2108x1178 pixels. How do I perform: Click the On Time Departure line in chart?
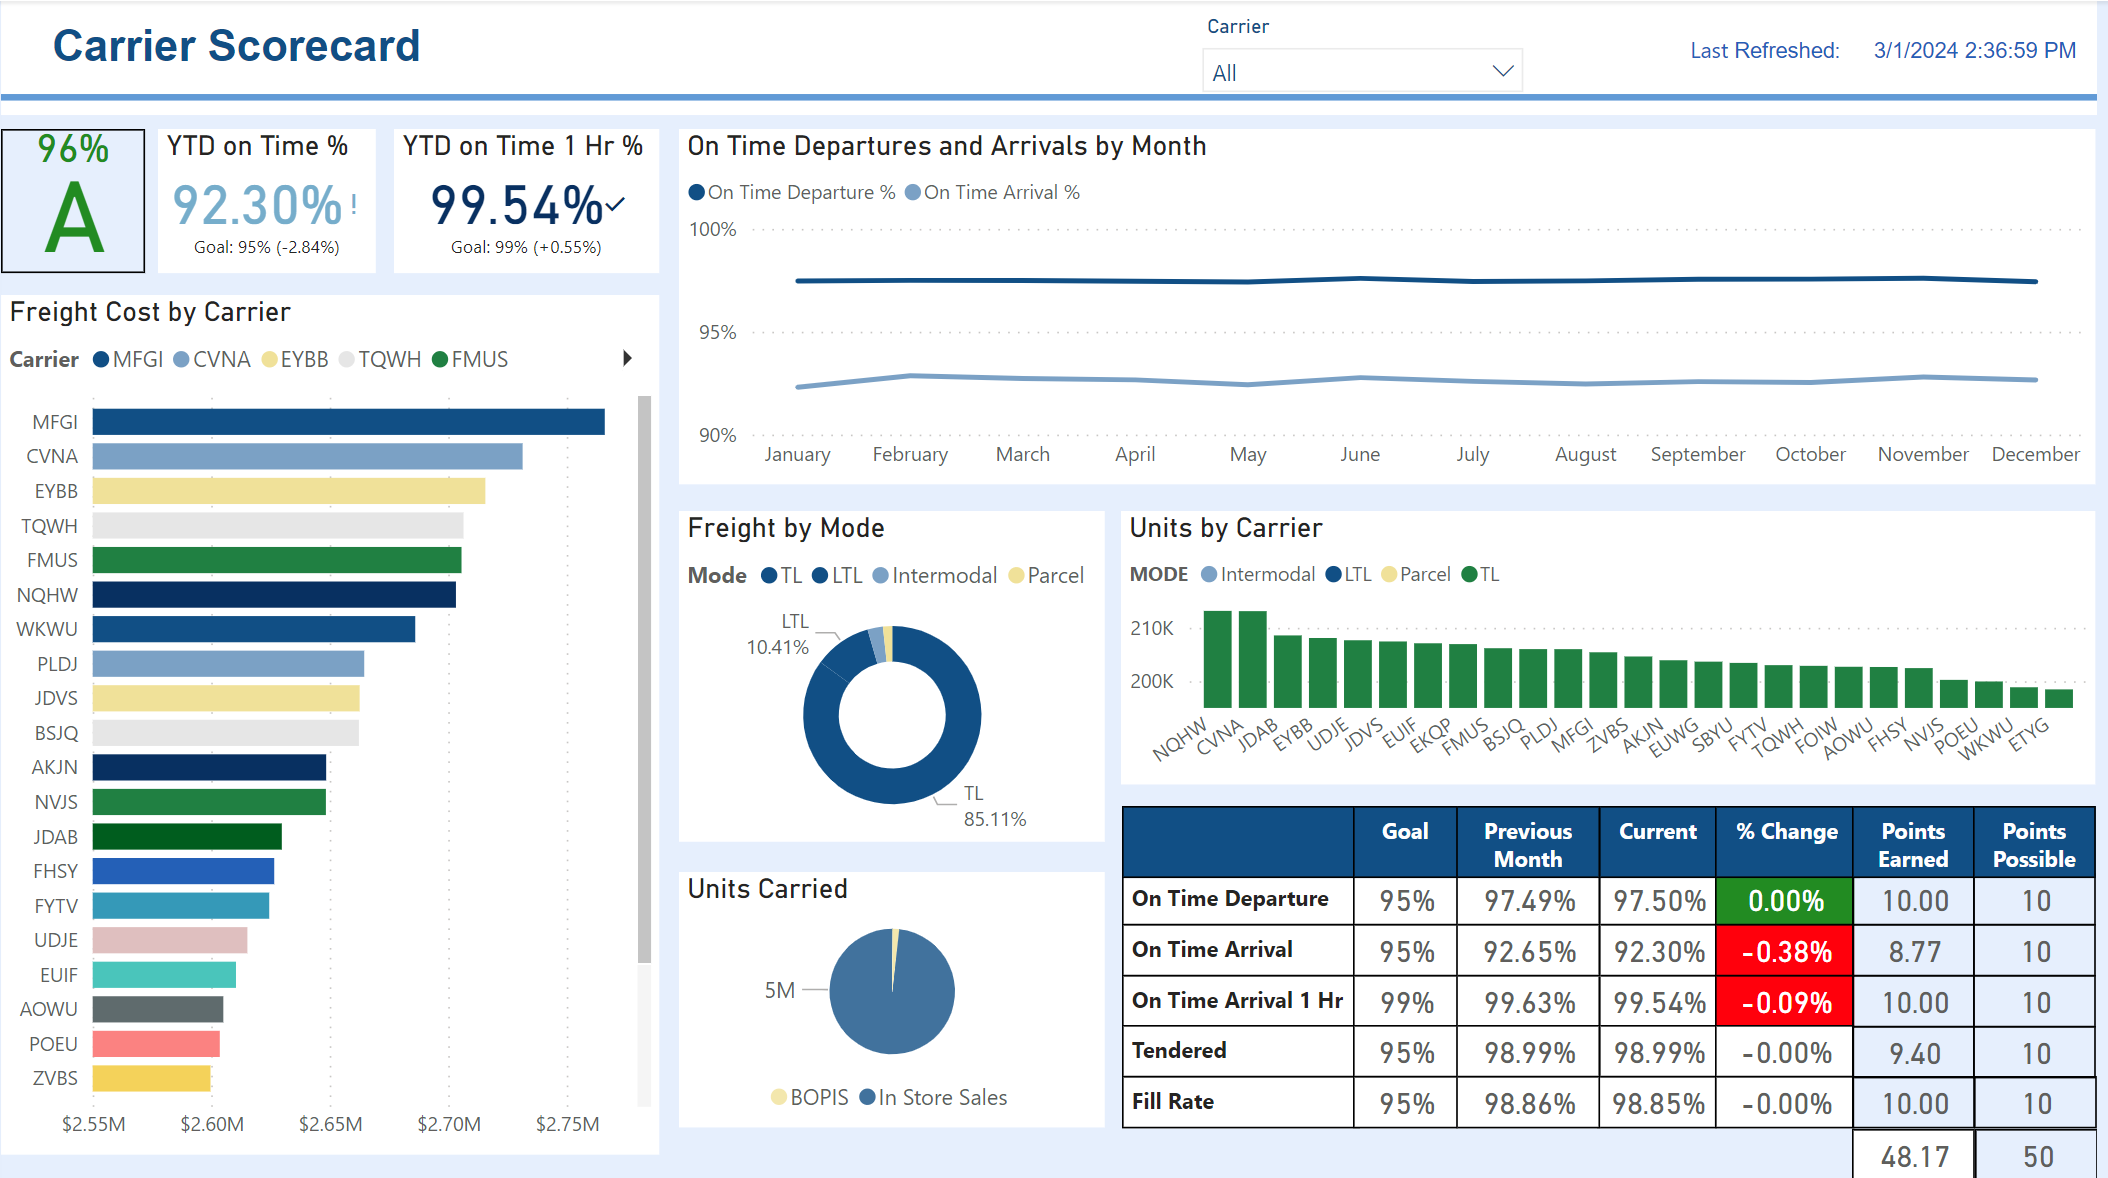(1416, 280)
